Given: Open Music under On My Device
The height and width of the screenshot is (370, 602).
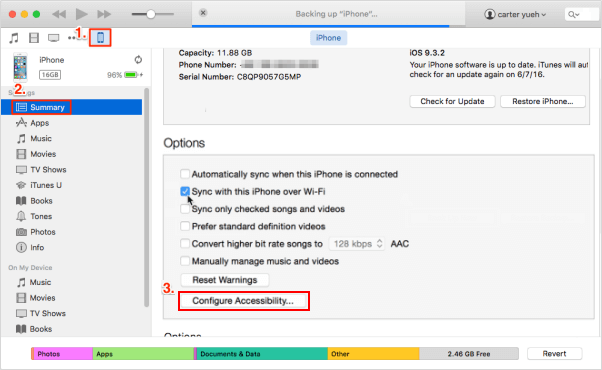Looking at the screenshot, I should [x=33, y=282].
